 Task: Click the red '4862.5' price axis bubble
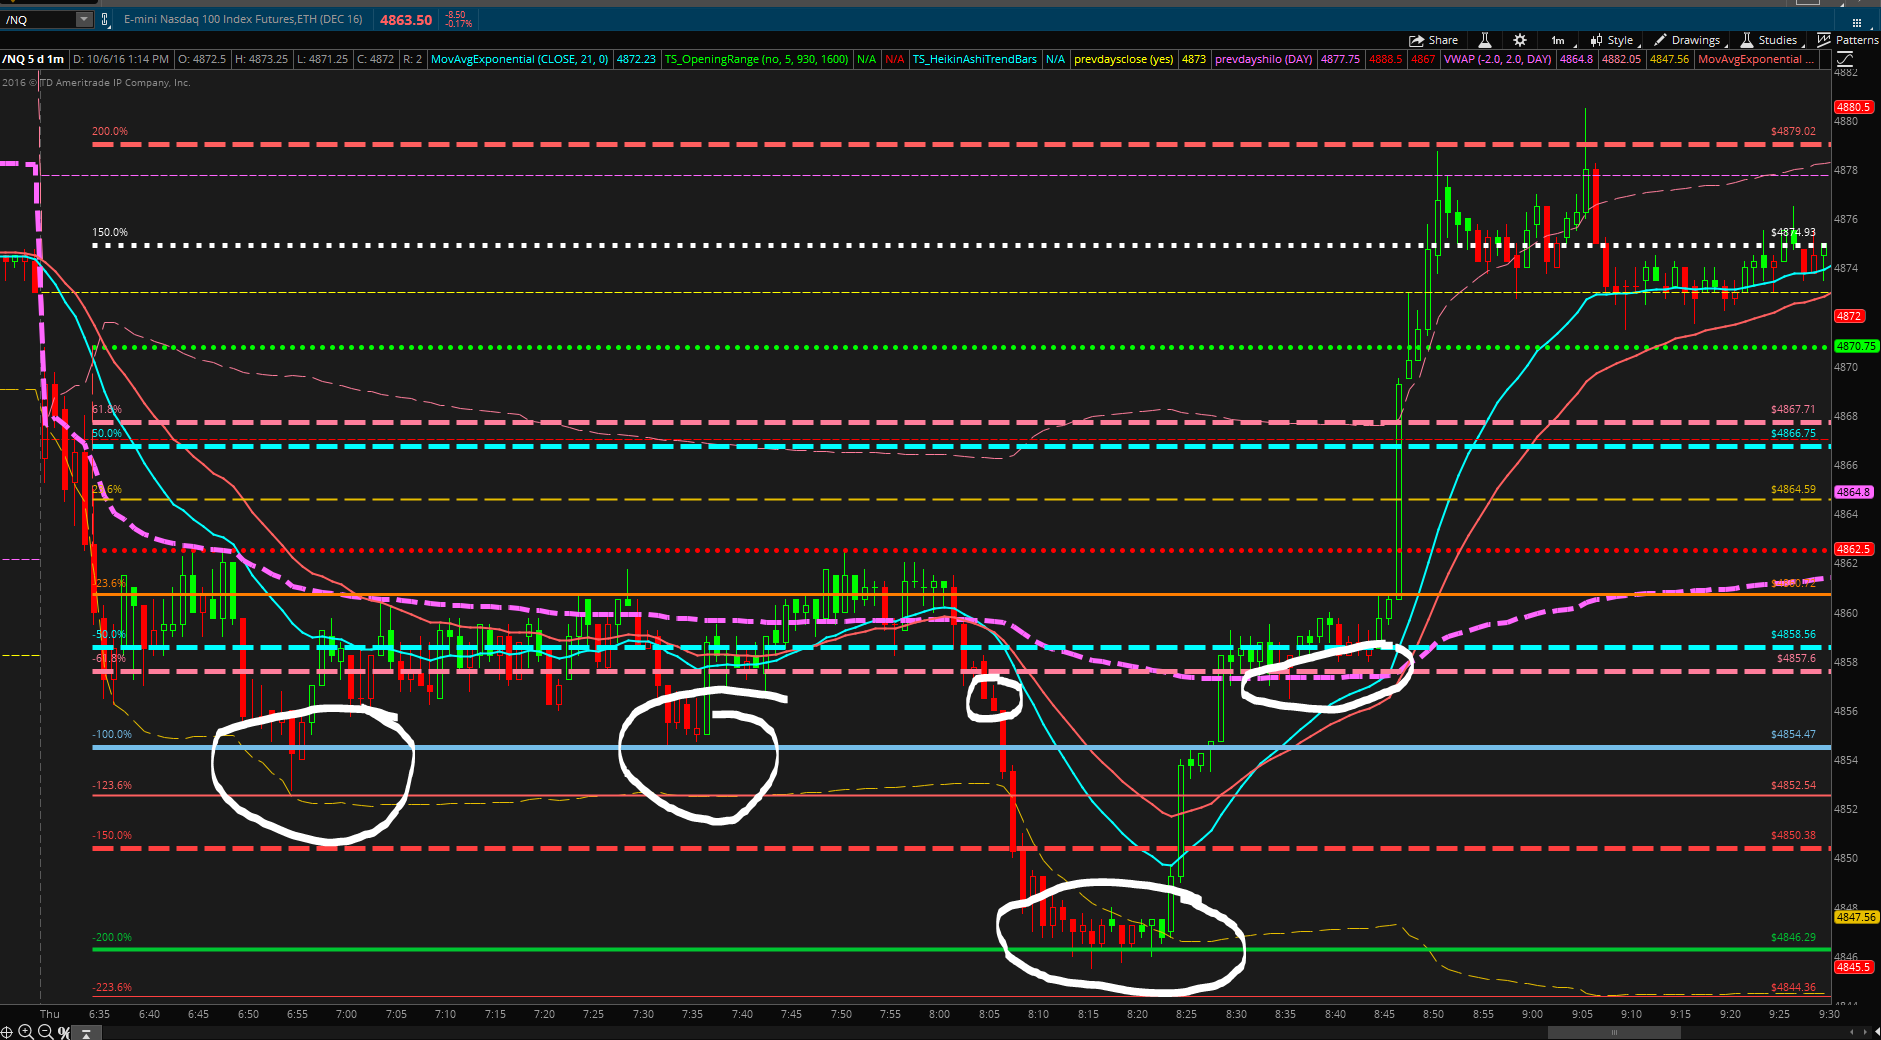point(1852,549)
